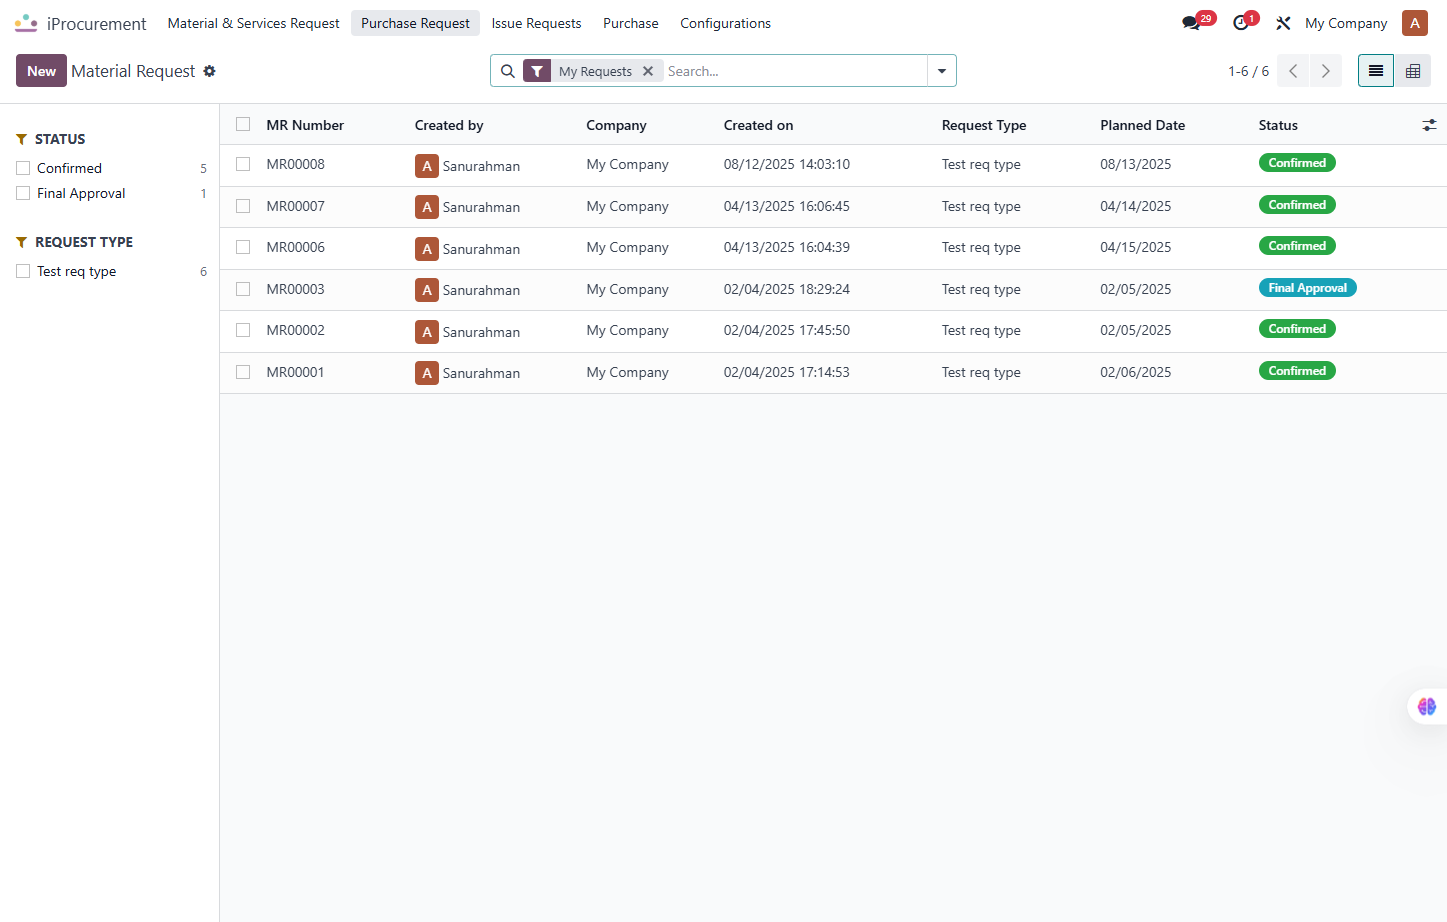Go to next page of records

[x=1326, y=71]
